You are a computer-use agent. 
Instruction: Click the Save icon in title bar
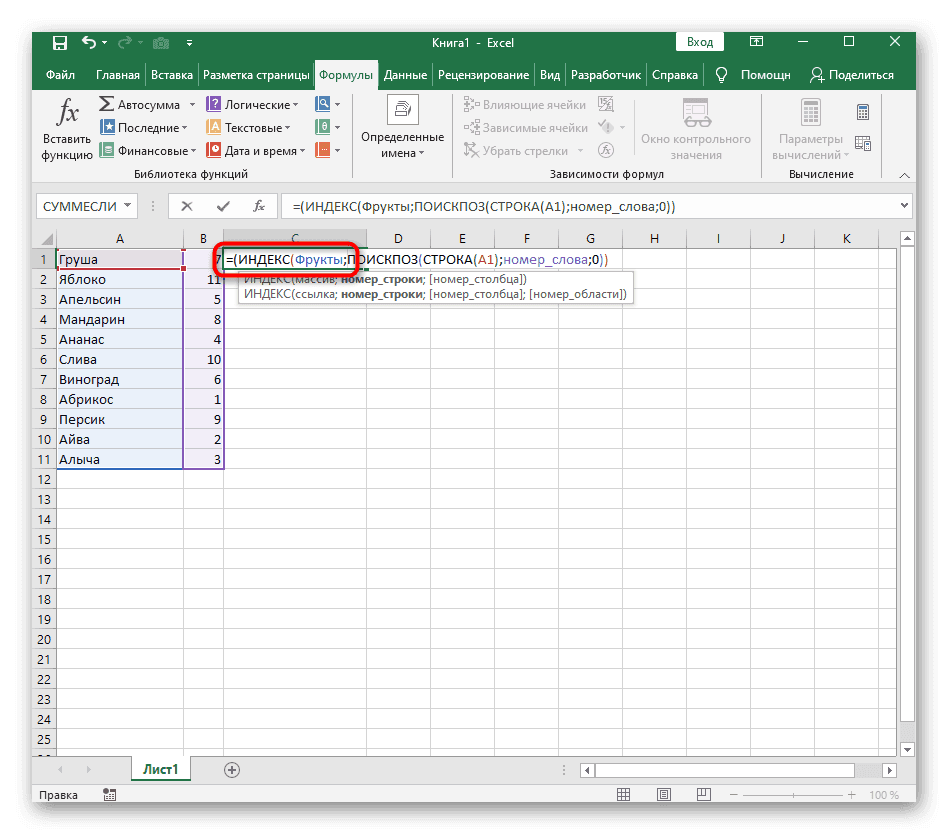[x=60, y=43]
